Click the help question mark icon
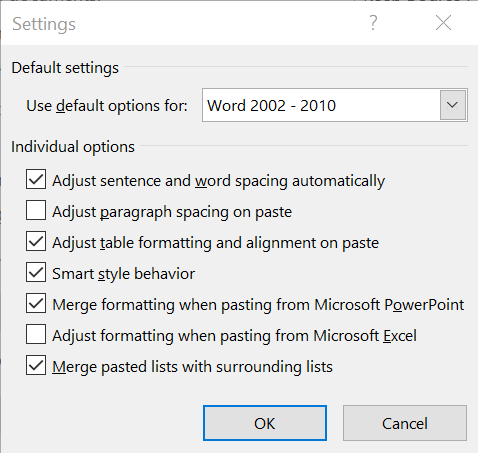Screen dimensions: 478x453 (x=373, y=23)
